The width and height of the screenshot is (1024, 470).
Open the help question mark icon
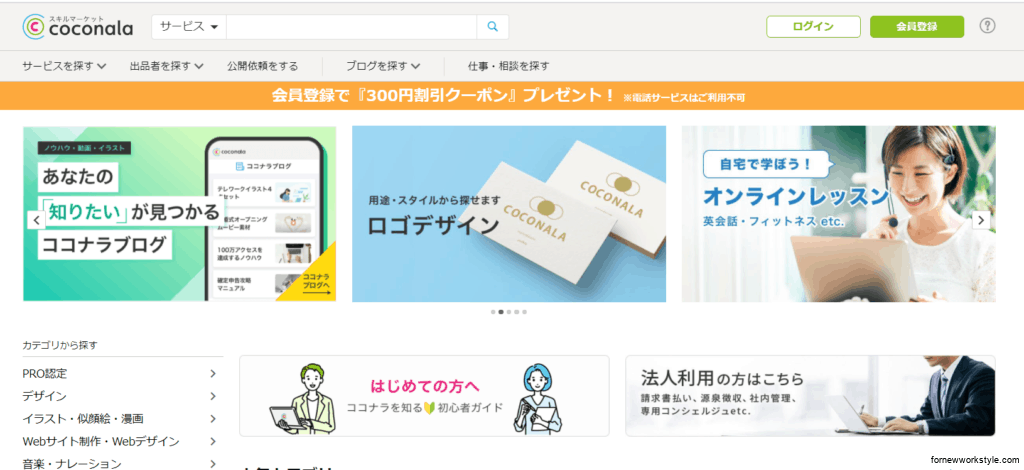pos(987,26)
